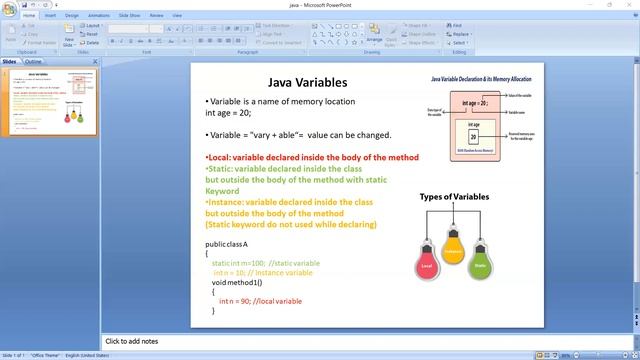Open the Design ribbon tab
The width and height of the screenshot is (640, 360).
pos(71,16)
